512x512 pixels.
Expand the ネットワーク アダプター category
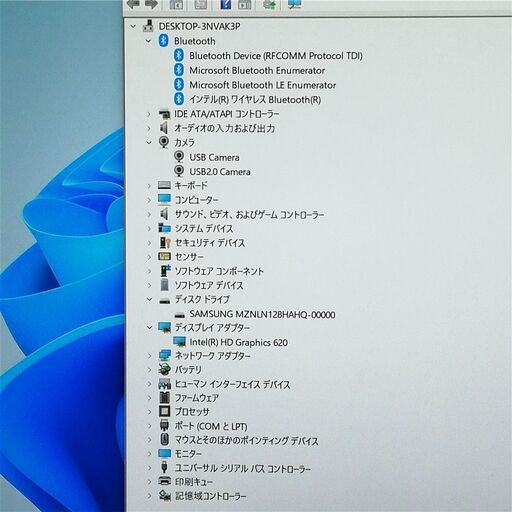click(149, 356)
